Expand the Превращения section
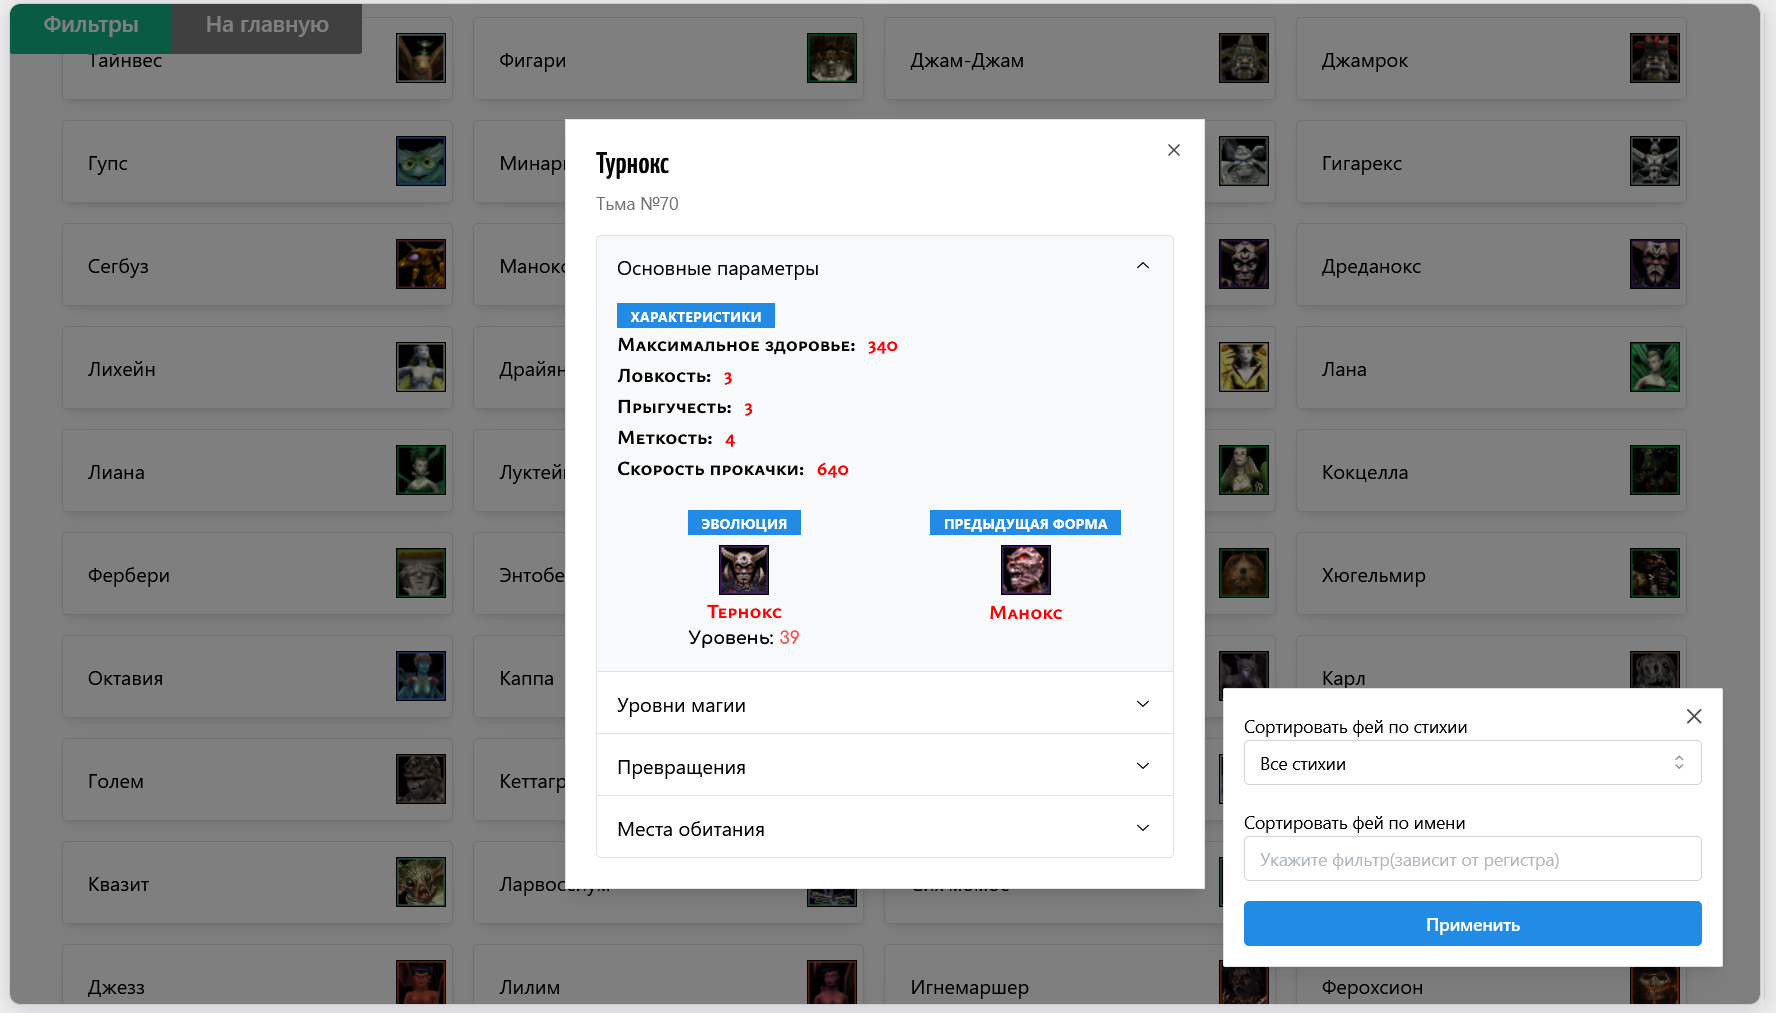 [x=885, y=766]
